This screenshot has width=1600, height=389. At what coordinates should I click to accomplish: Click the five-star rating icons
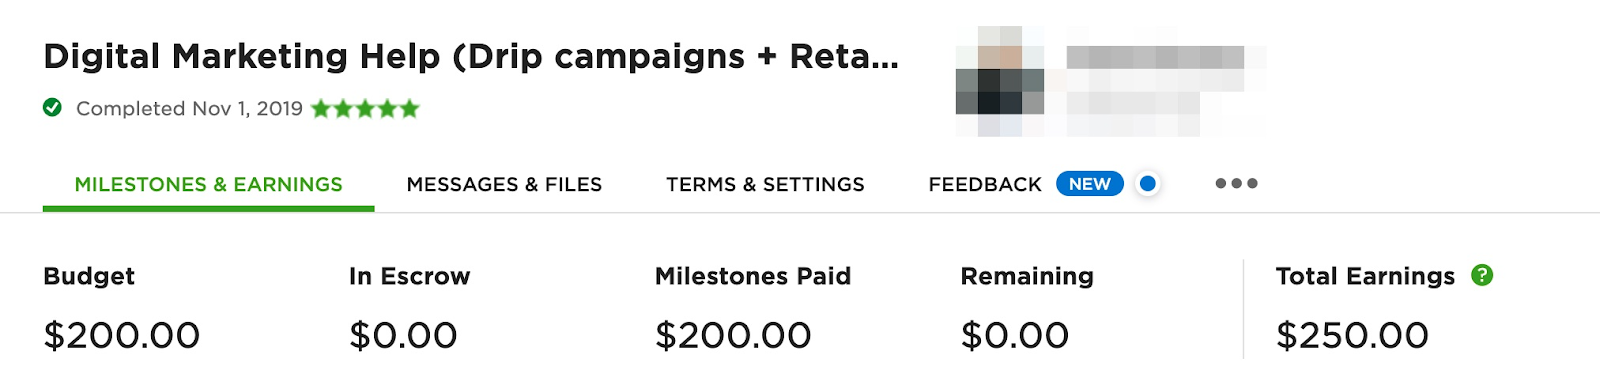pos(365,108)
